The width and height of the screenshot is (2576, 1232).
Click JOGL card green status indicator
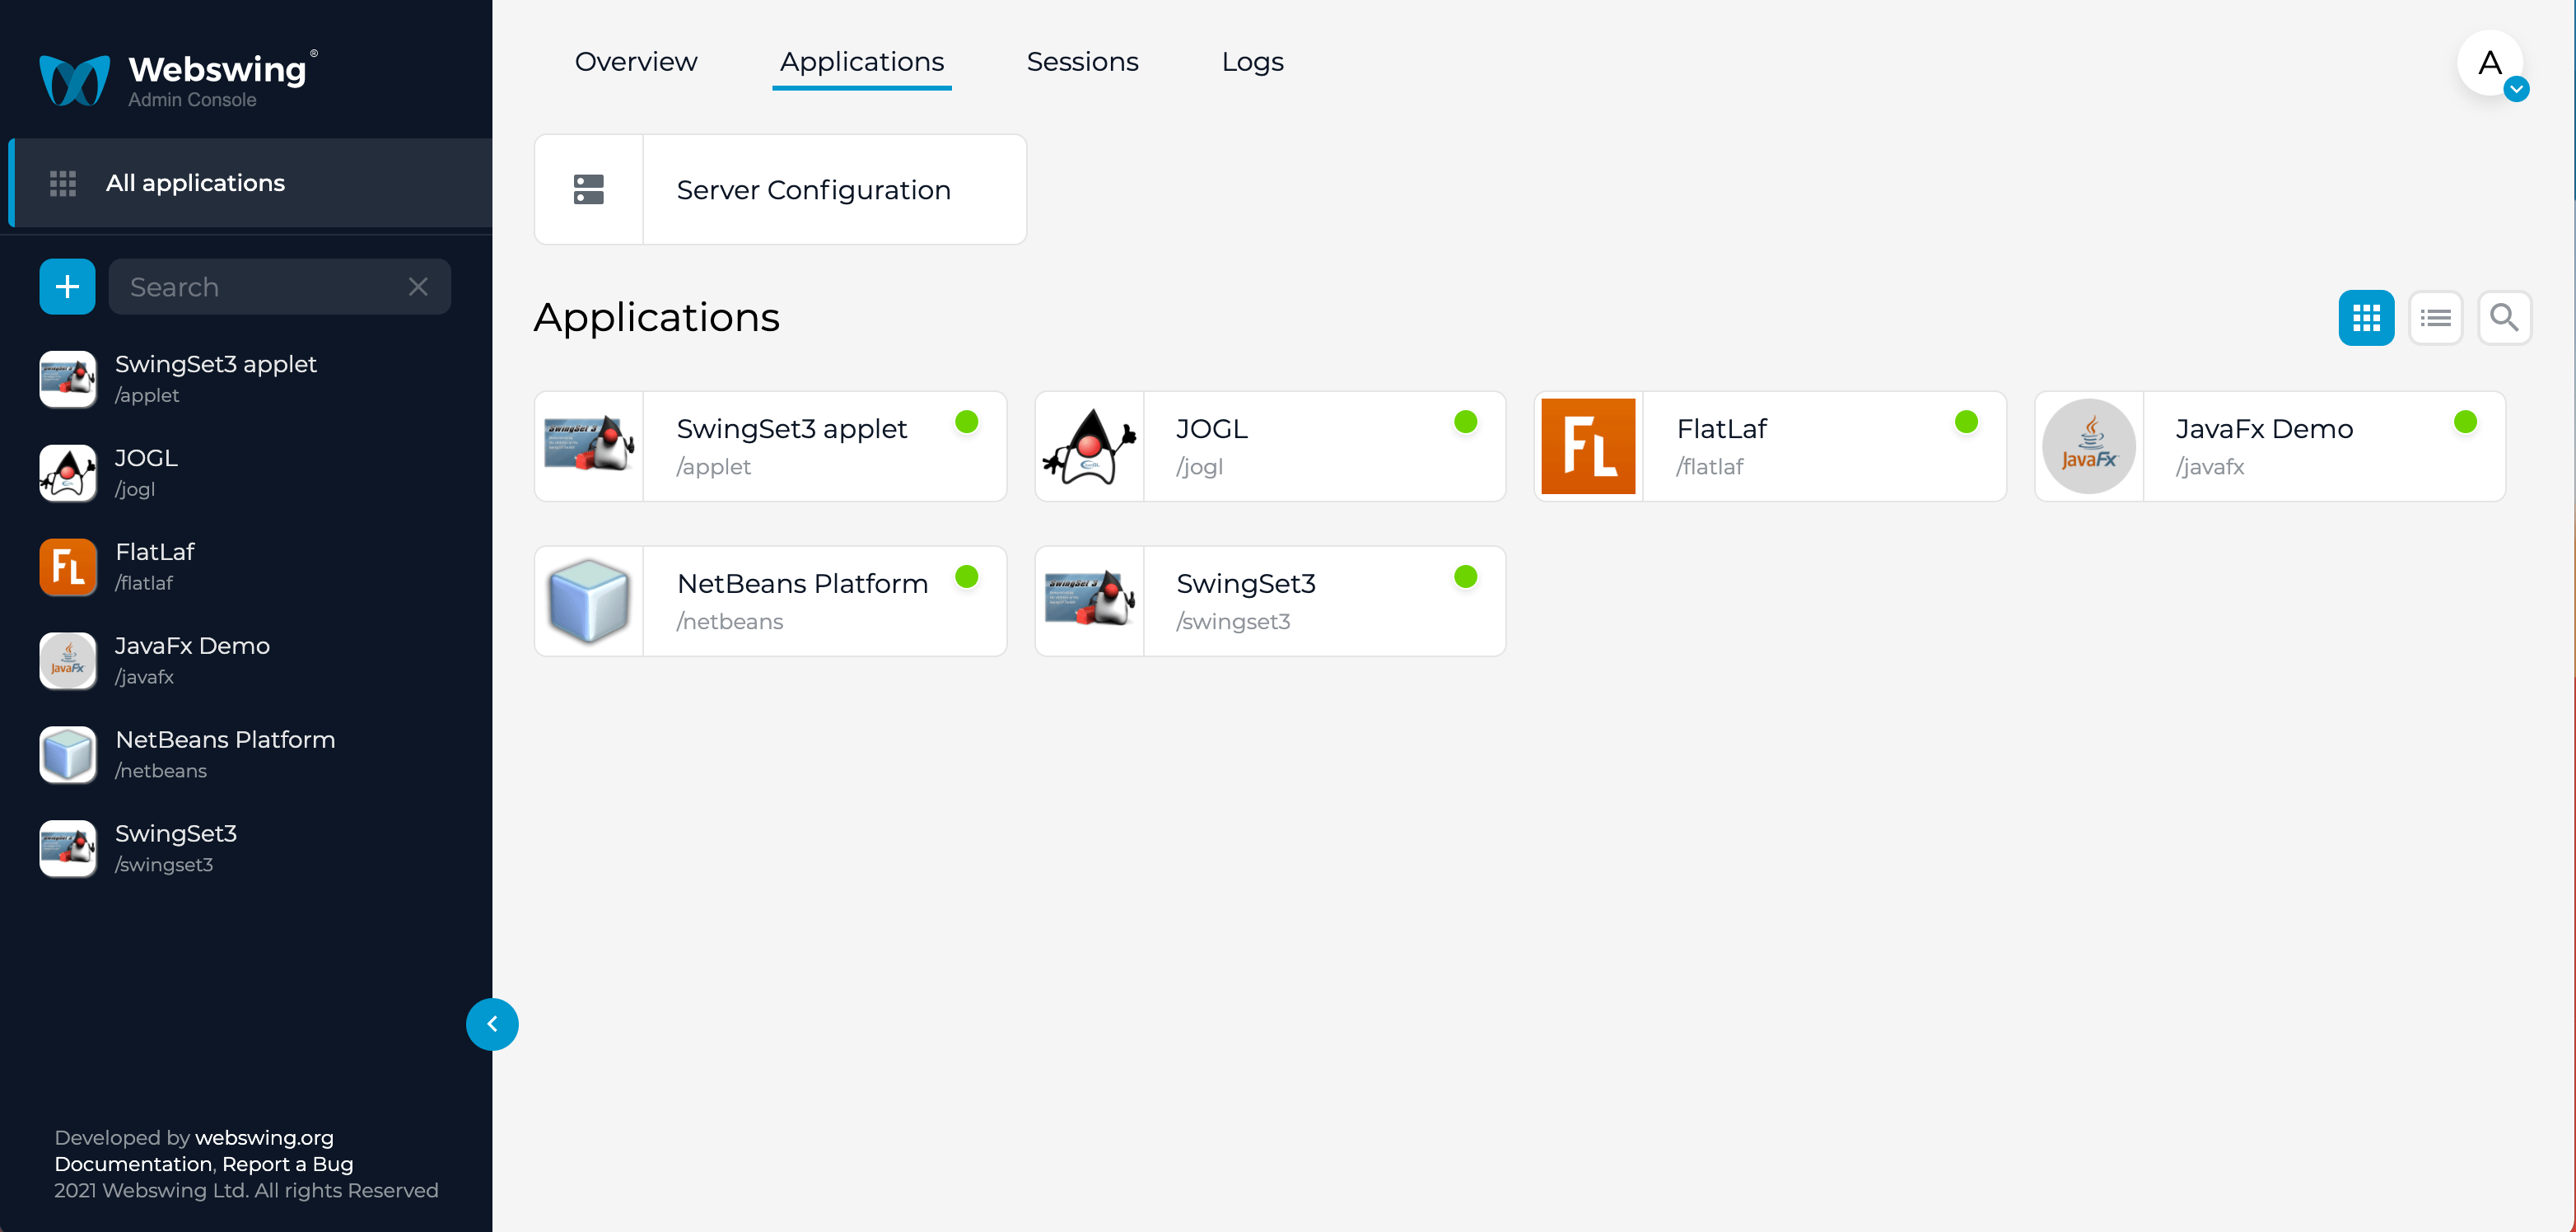pyautogui.click(x=1466, y=422)
